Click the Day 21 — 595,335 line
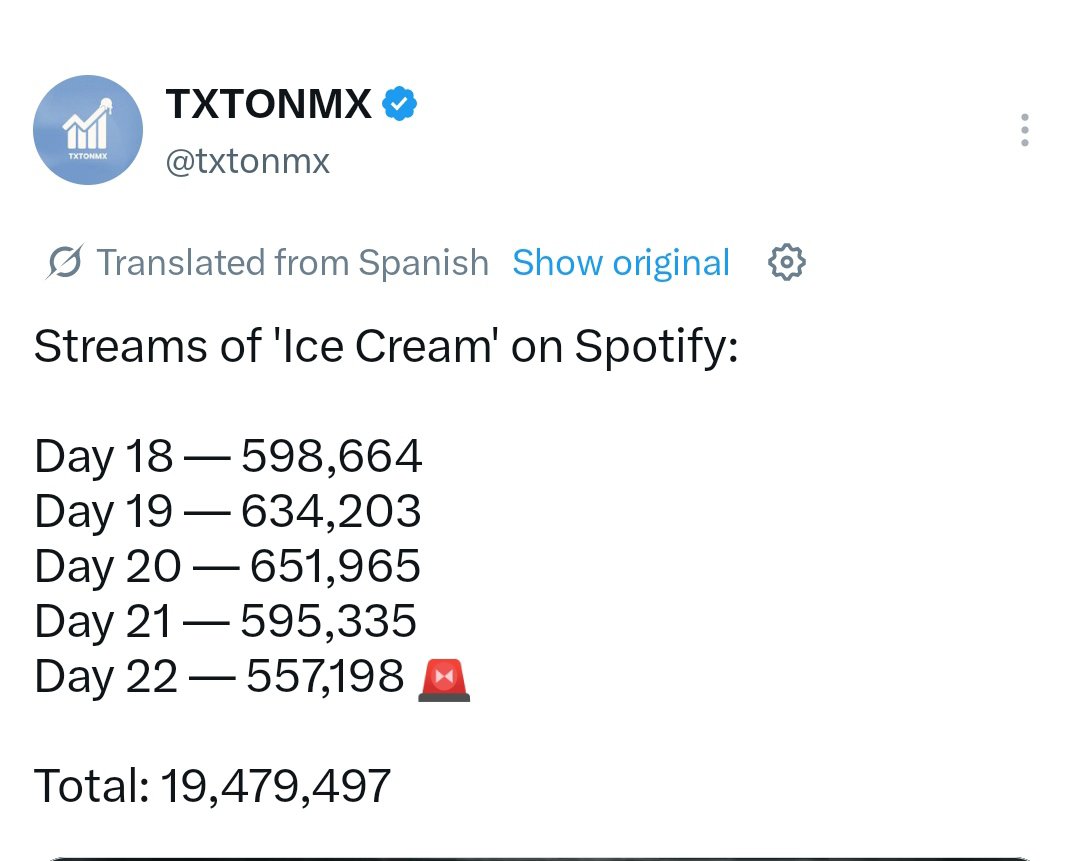Screen dimensions: 1080x861 (x=225, y=621)
